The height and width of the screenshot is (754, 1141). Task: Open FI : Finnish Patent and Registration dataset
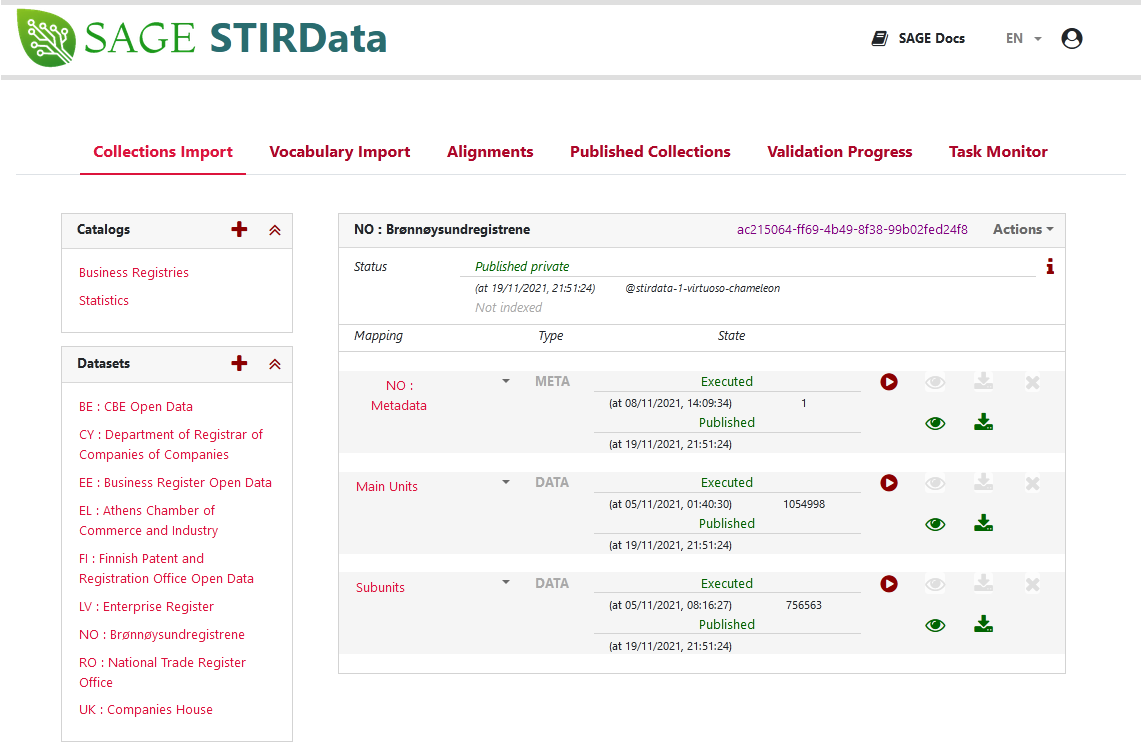click(166, 568)
